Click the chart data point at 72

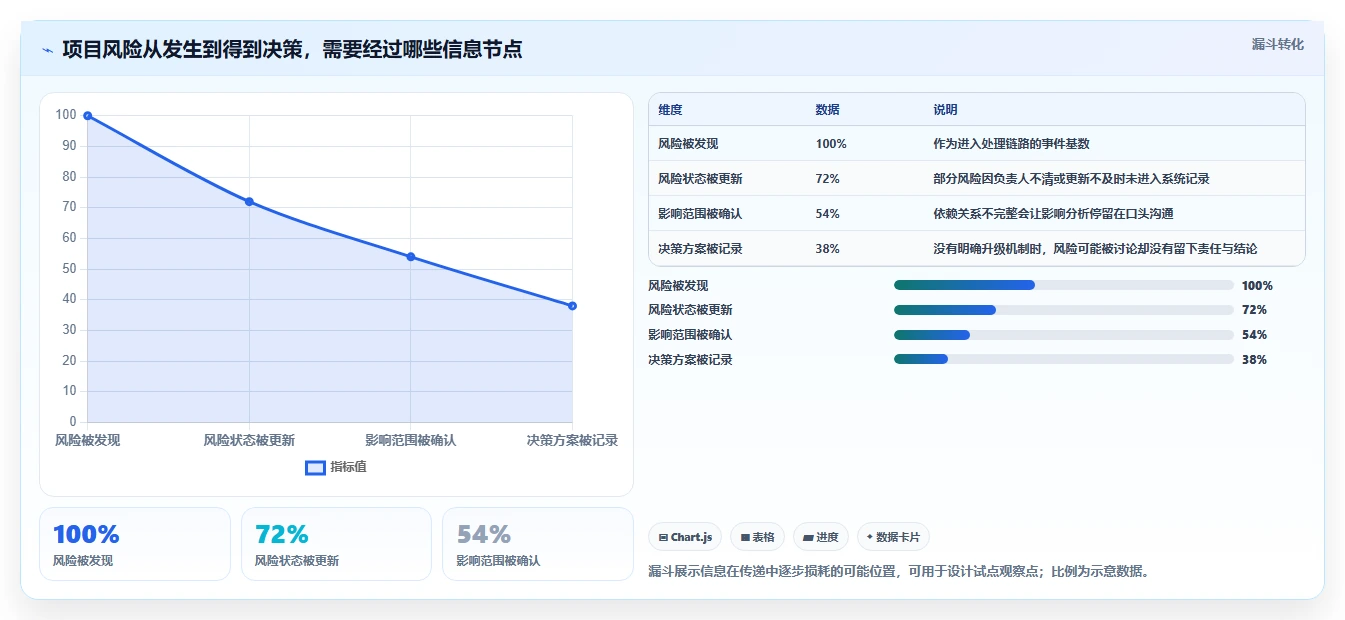[249, 202]
